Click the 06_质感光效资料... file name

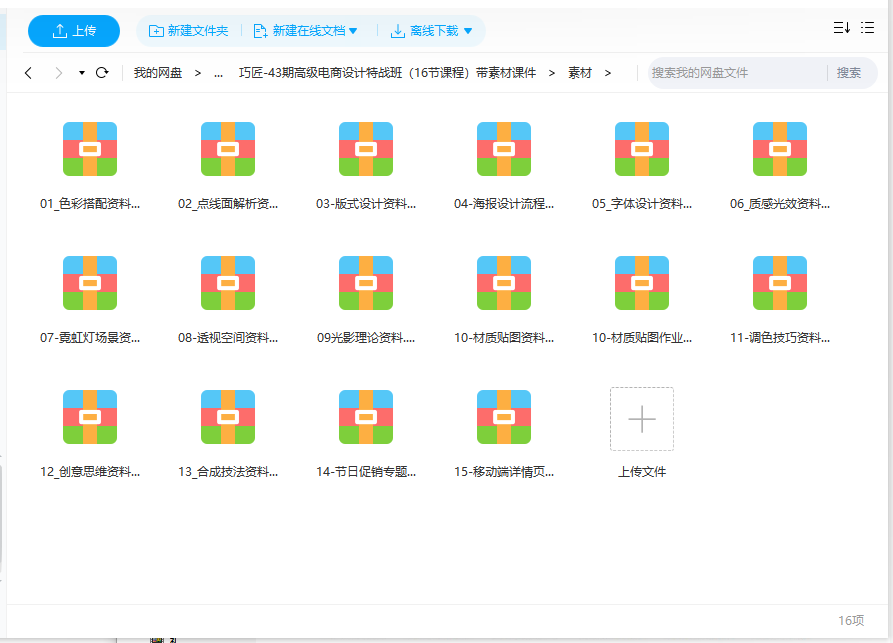coord(780,203)
